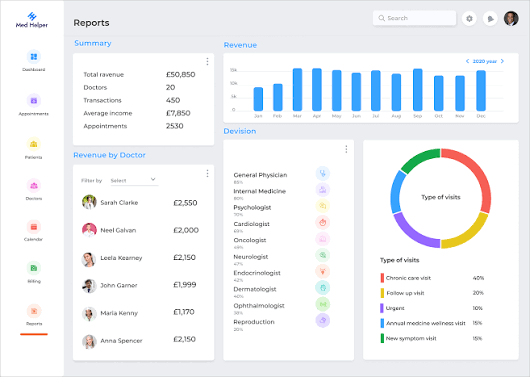530x377 pixels.
Task: Click the Reproduction icon
Action: click(323, 320)
